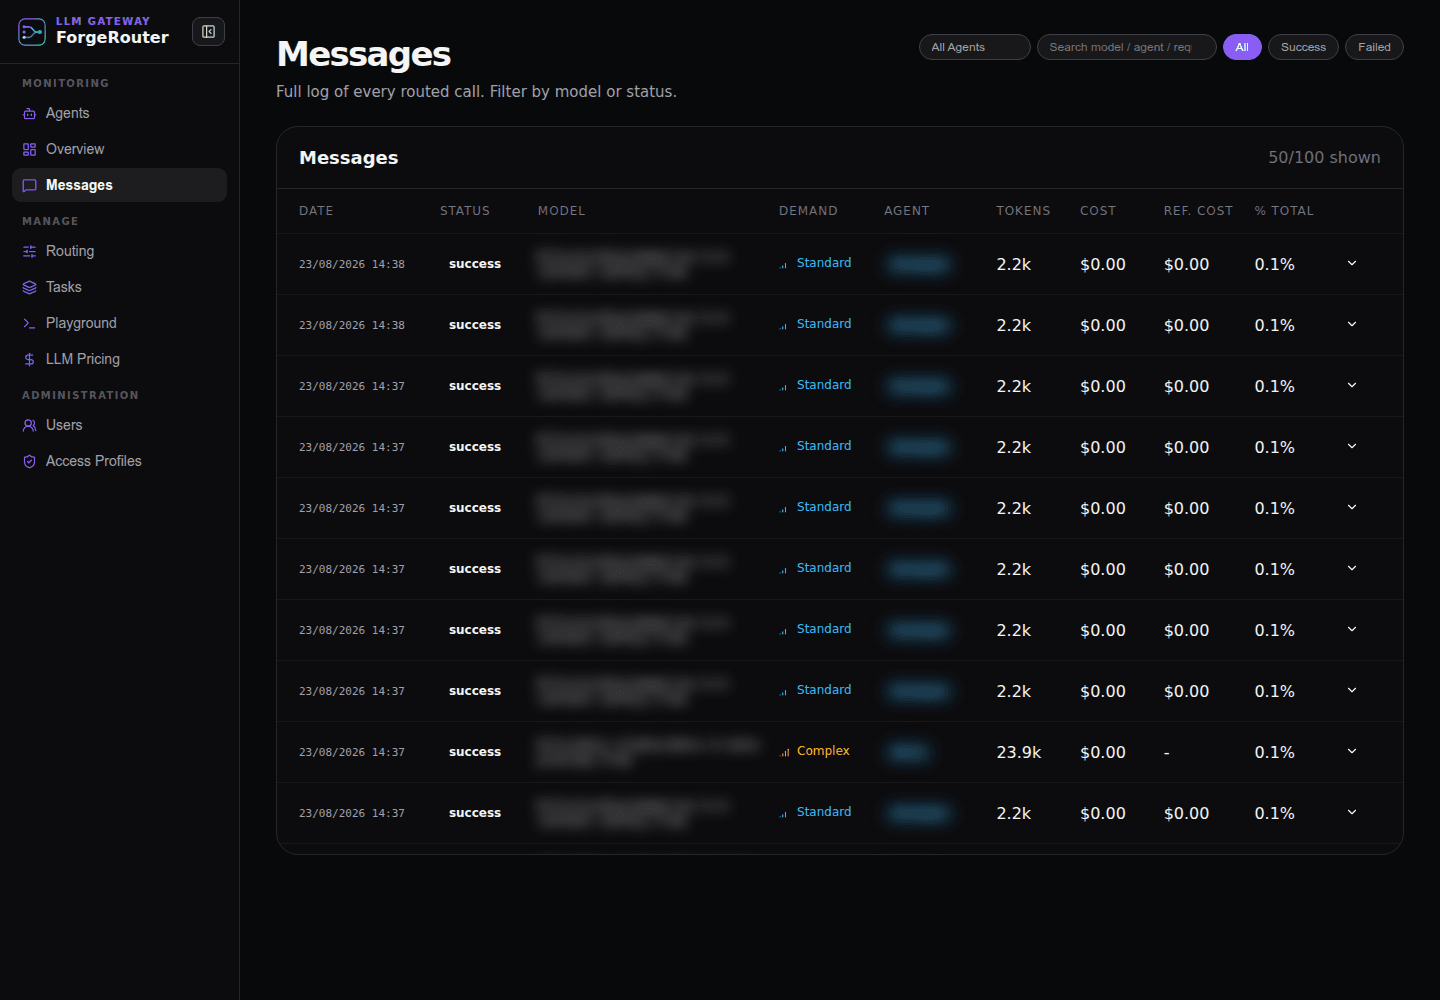Open the All Agents dropdown filter
Screen dimensions: 1440x1000
(x=974, y=47)
